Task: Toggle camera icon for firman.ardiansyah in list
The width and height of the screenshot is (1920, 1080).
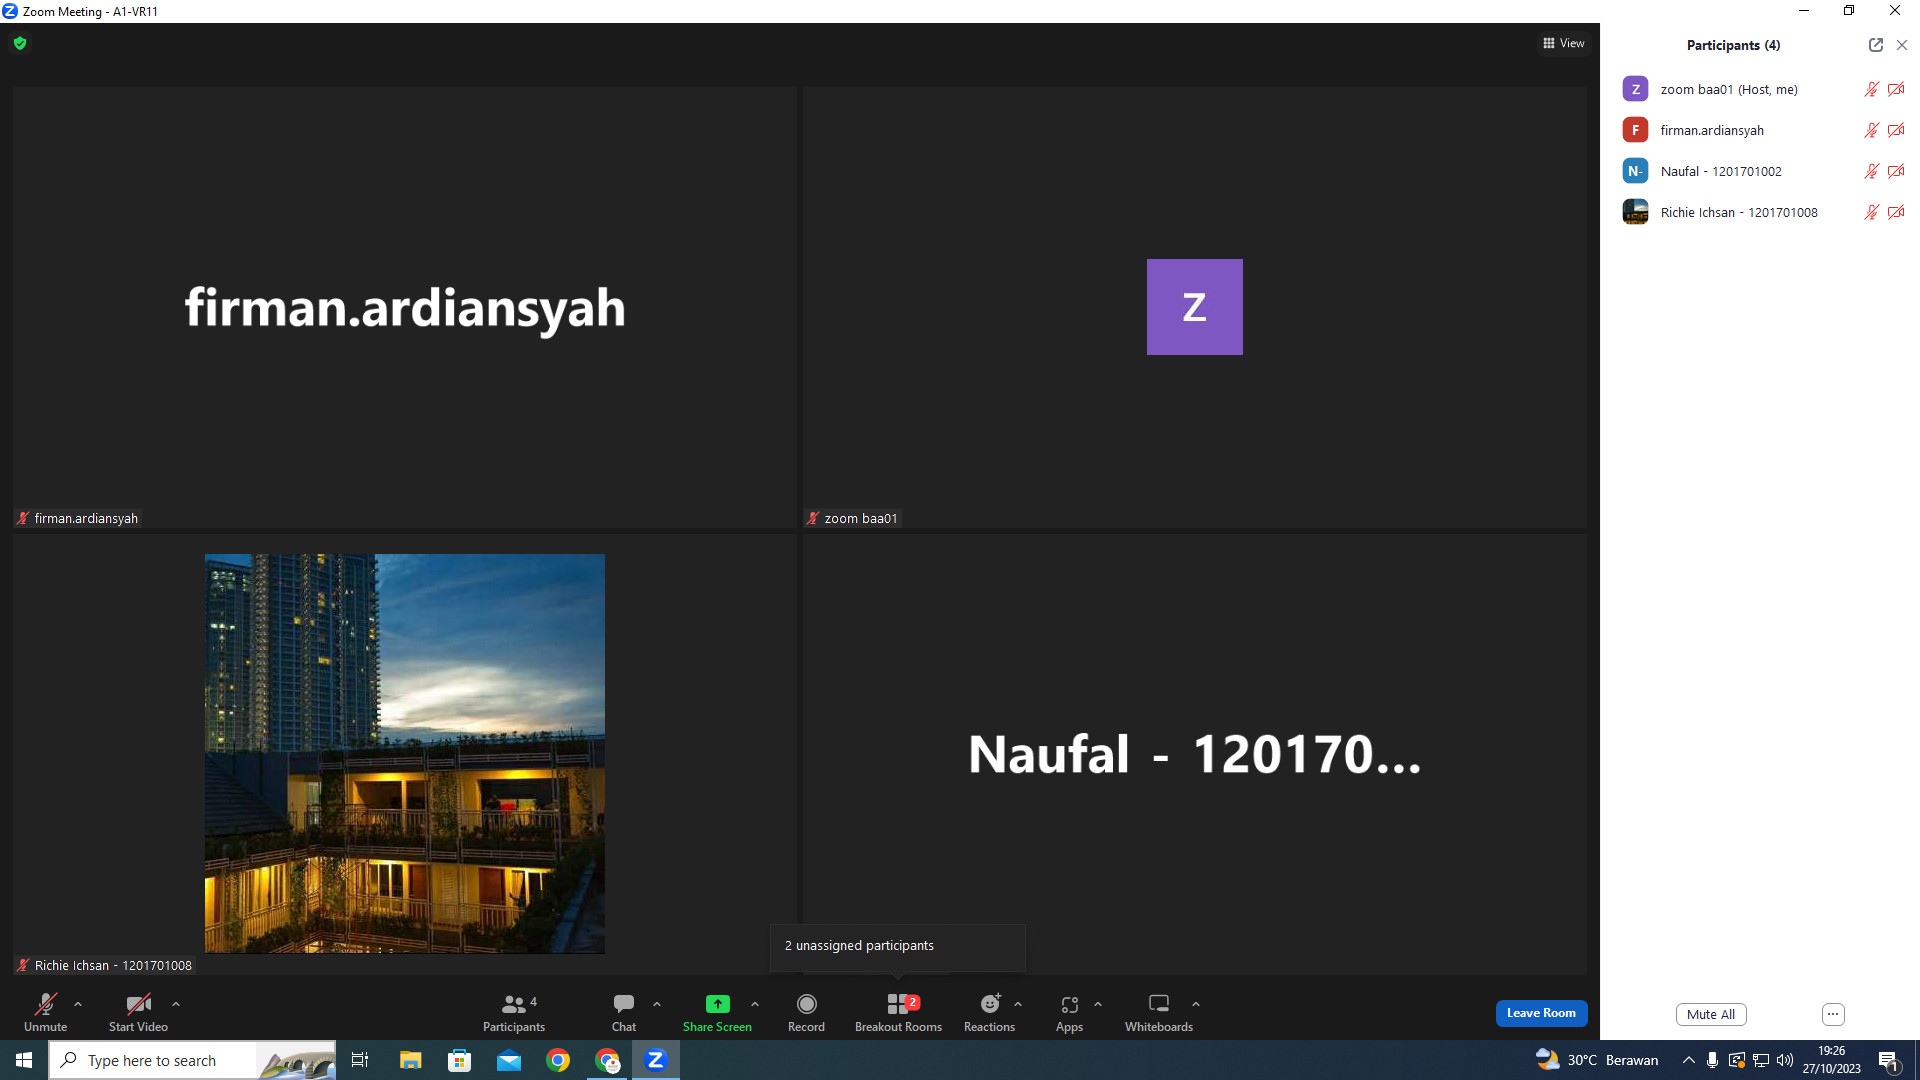Action: tap(1896, 130)
